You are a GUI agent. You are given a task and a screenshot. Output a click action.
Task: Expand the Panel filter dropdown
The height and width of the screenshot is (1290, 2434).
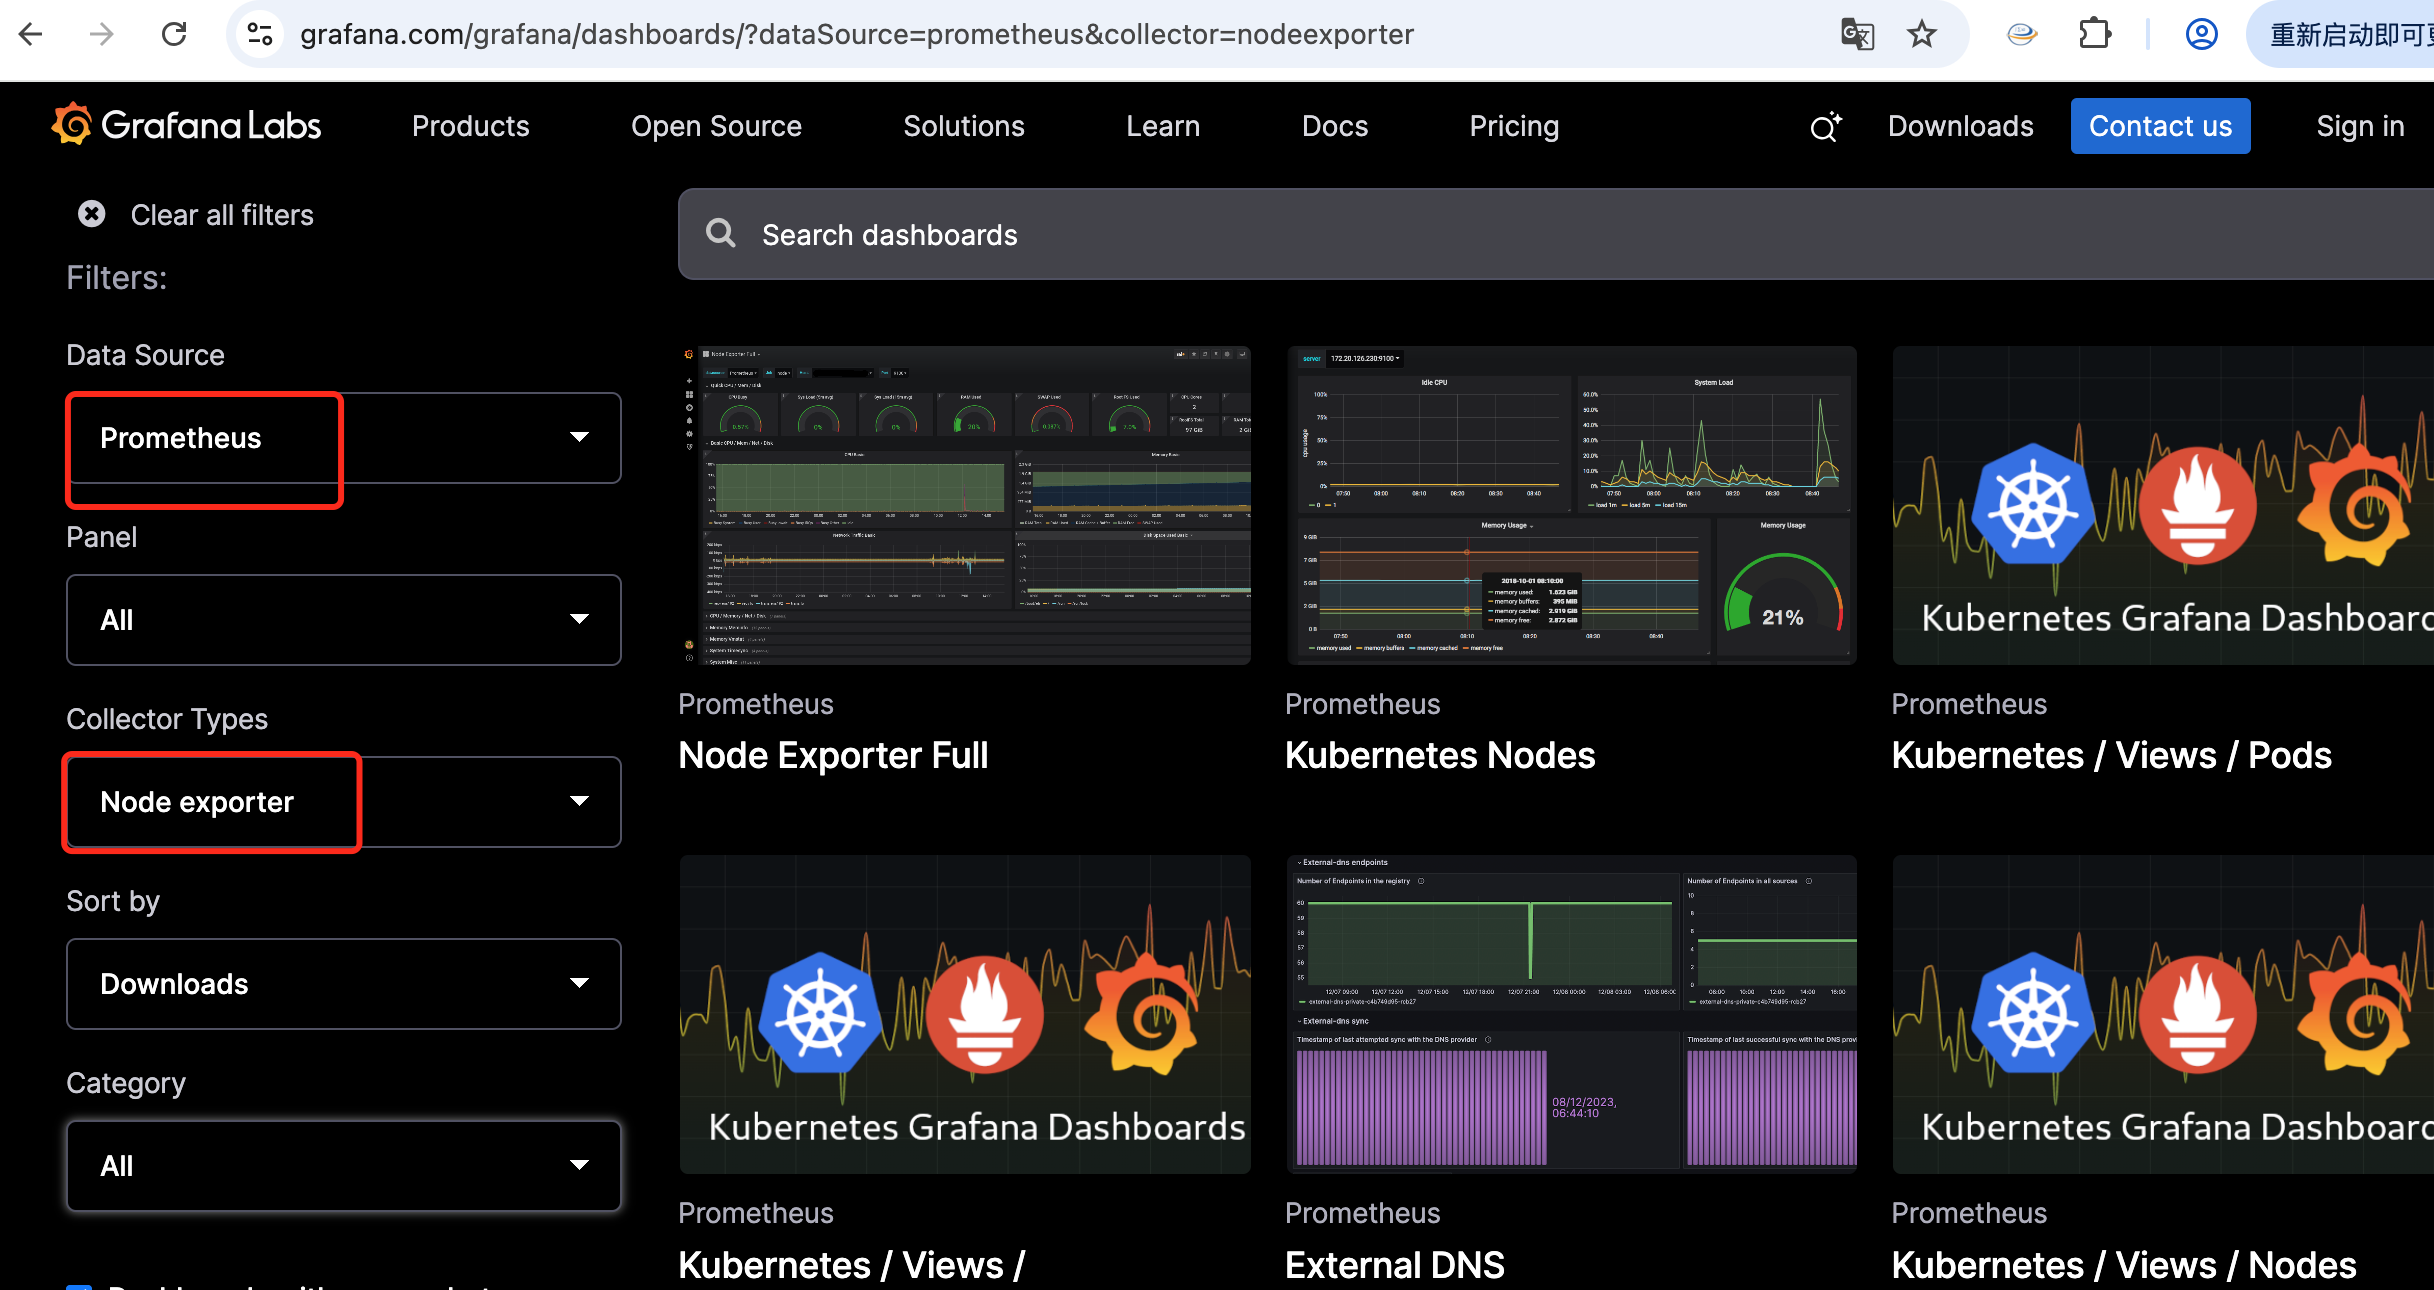point(343,620)
